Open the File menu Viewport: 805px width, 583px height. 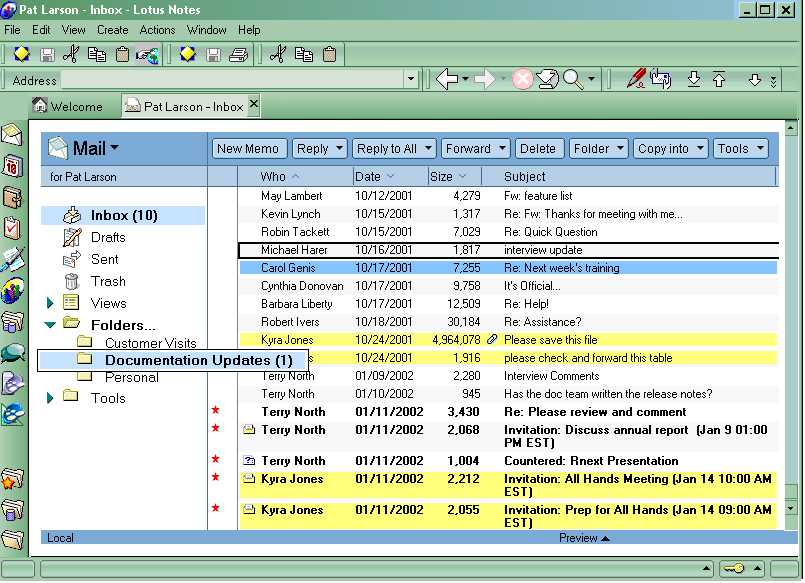[12, 30]
